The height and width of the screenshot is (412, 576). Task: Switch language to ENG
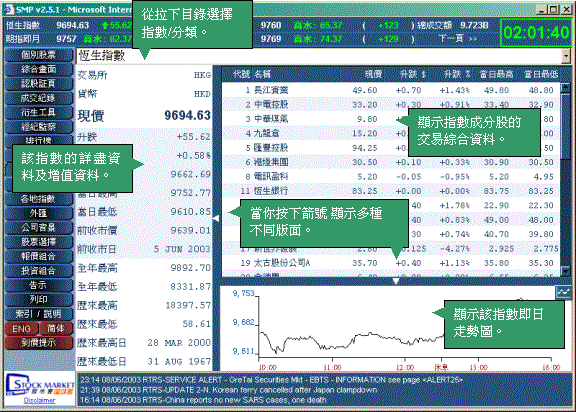pos(21,329)
